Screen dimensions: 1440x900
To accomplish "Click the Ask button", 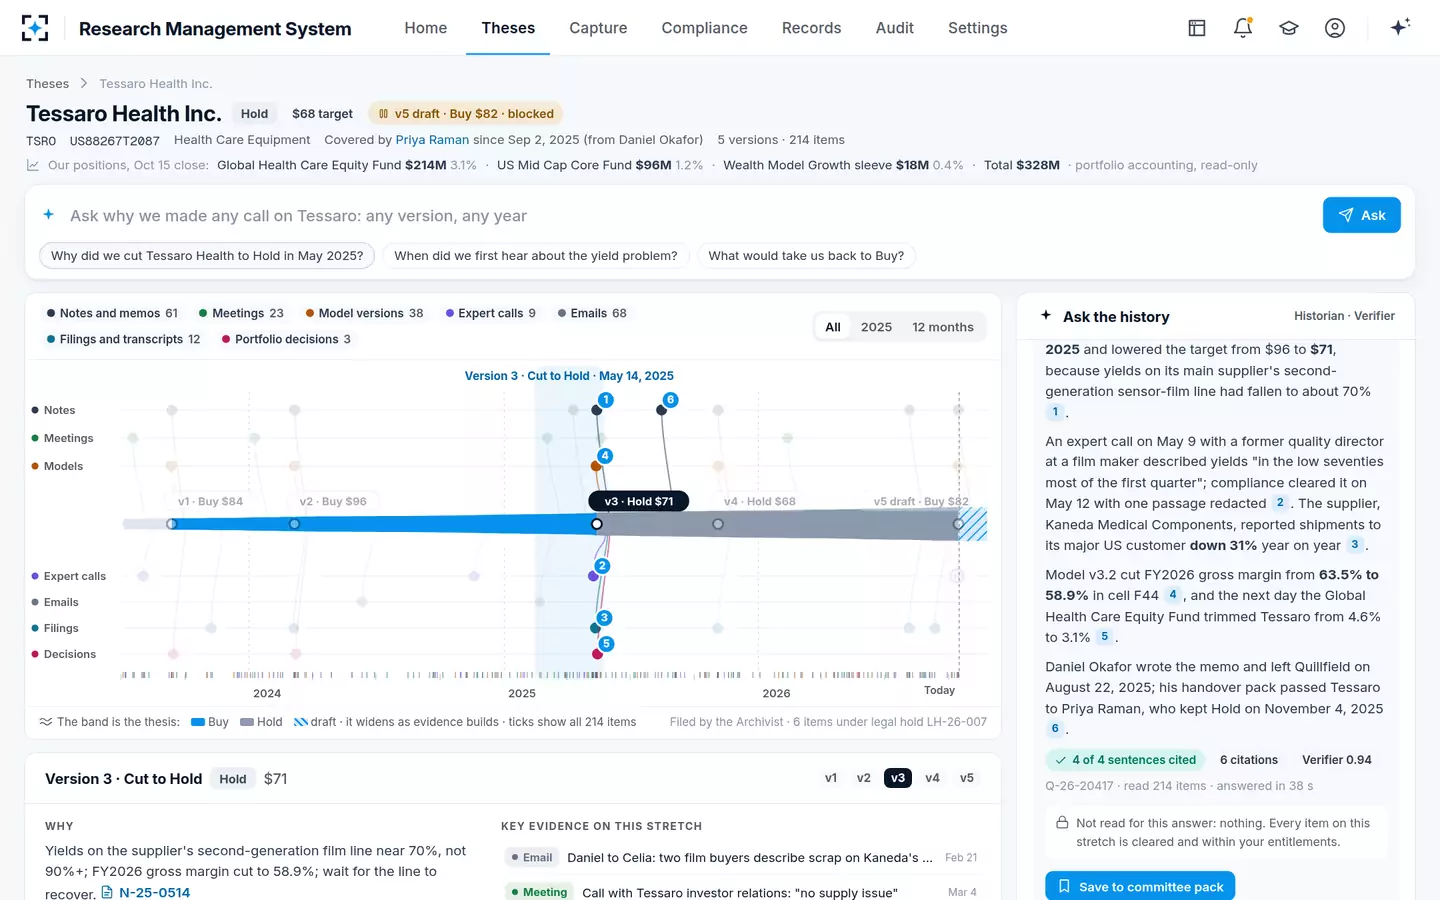I will point(1361,215).
